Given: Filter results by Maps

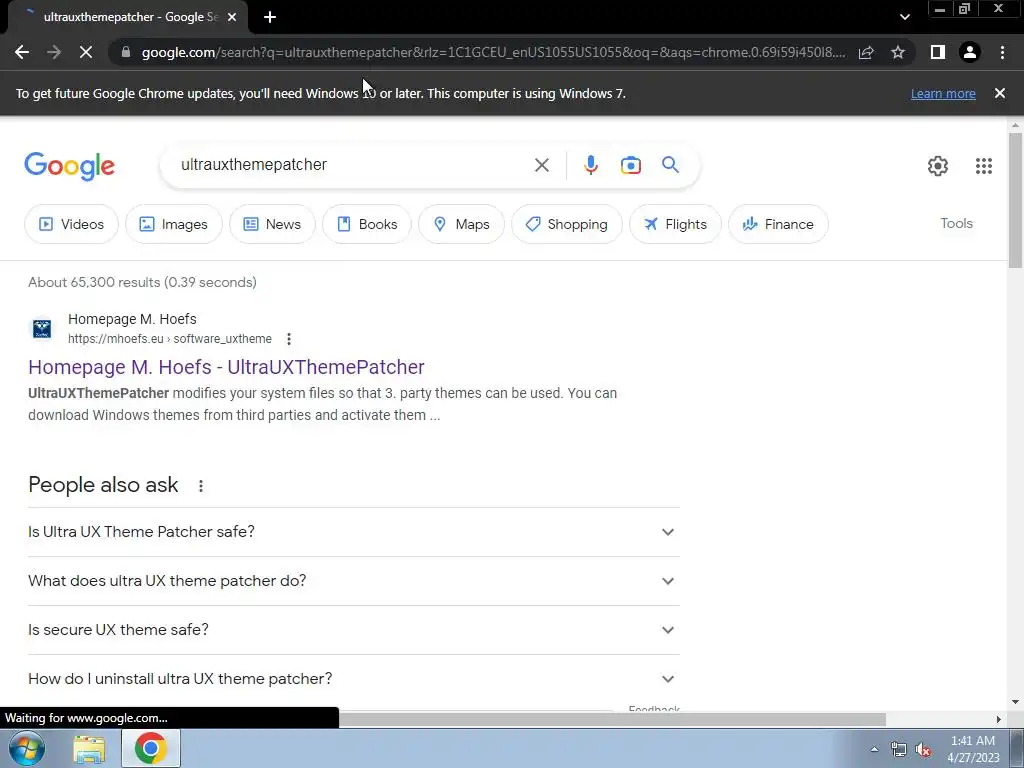Looking at the screenshot, I should 461,224.
